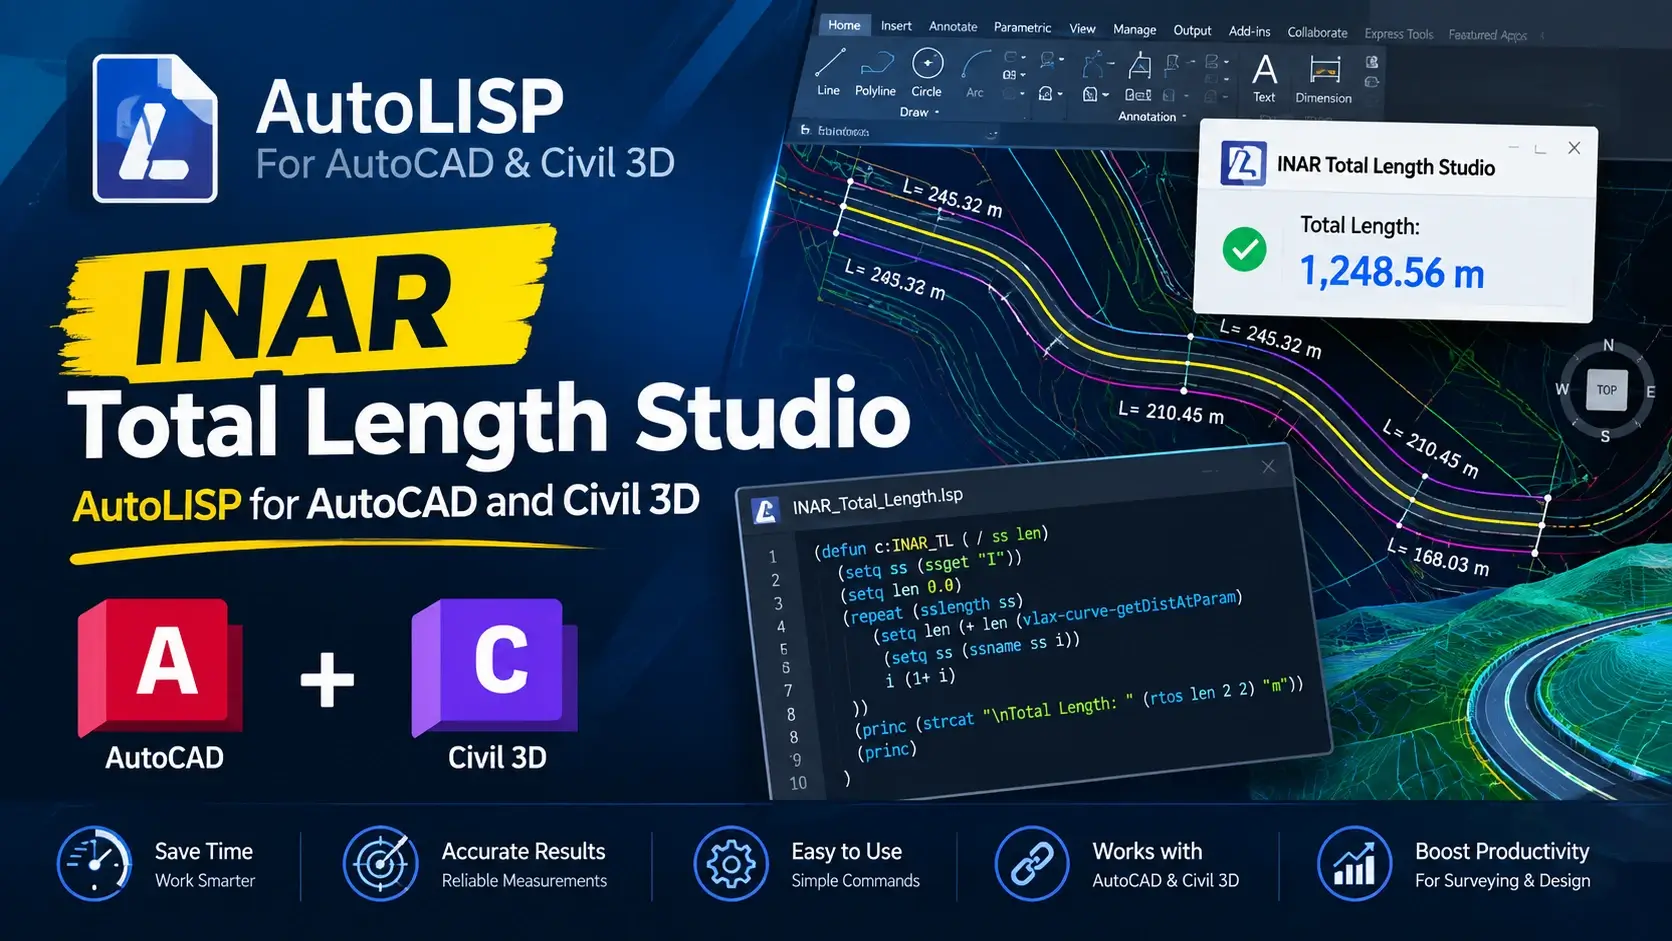Screen dimensions: 1672x941
Task: Select the Text annotation tool
Action: pyautogui.click(x=1264, y=78)
